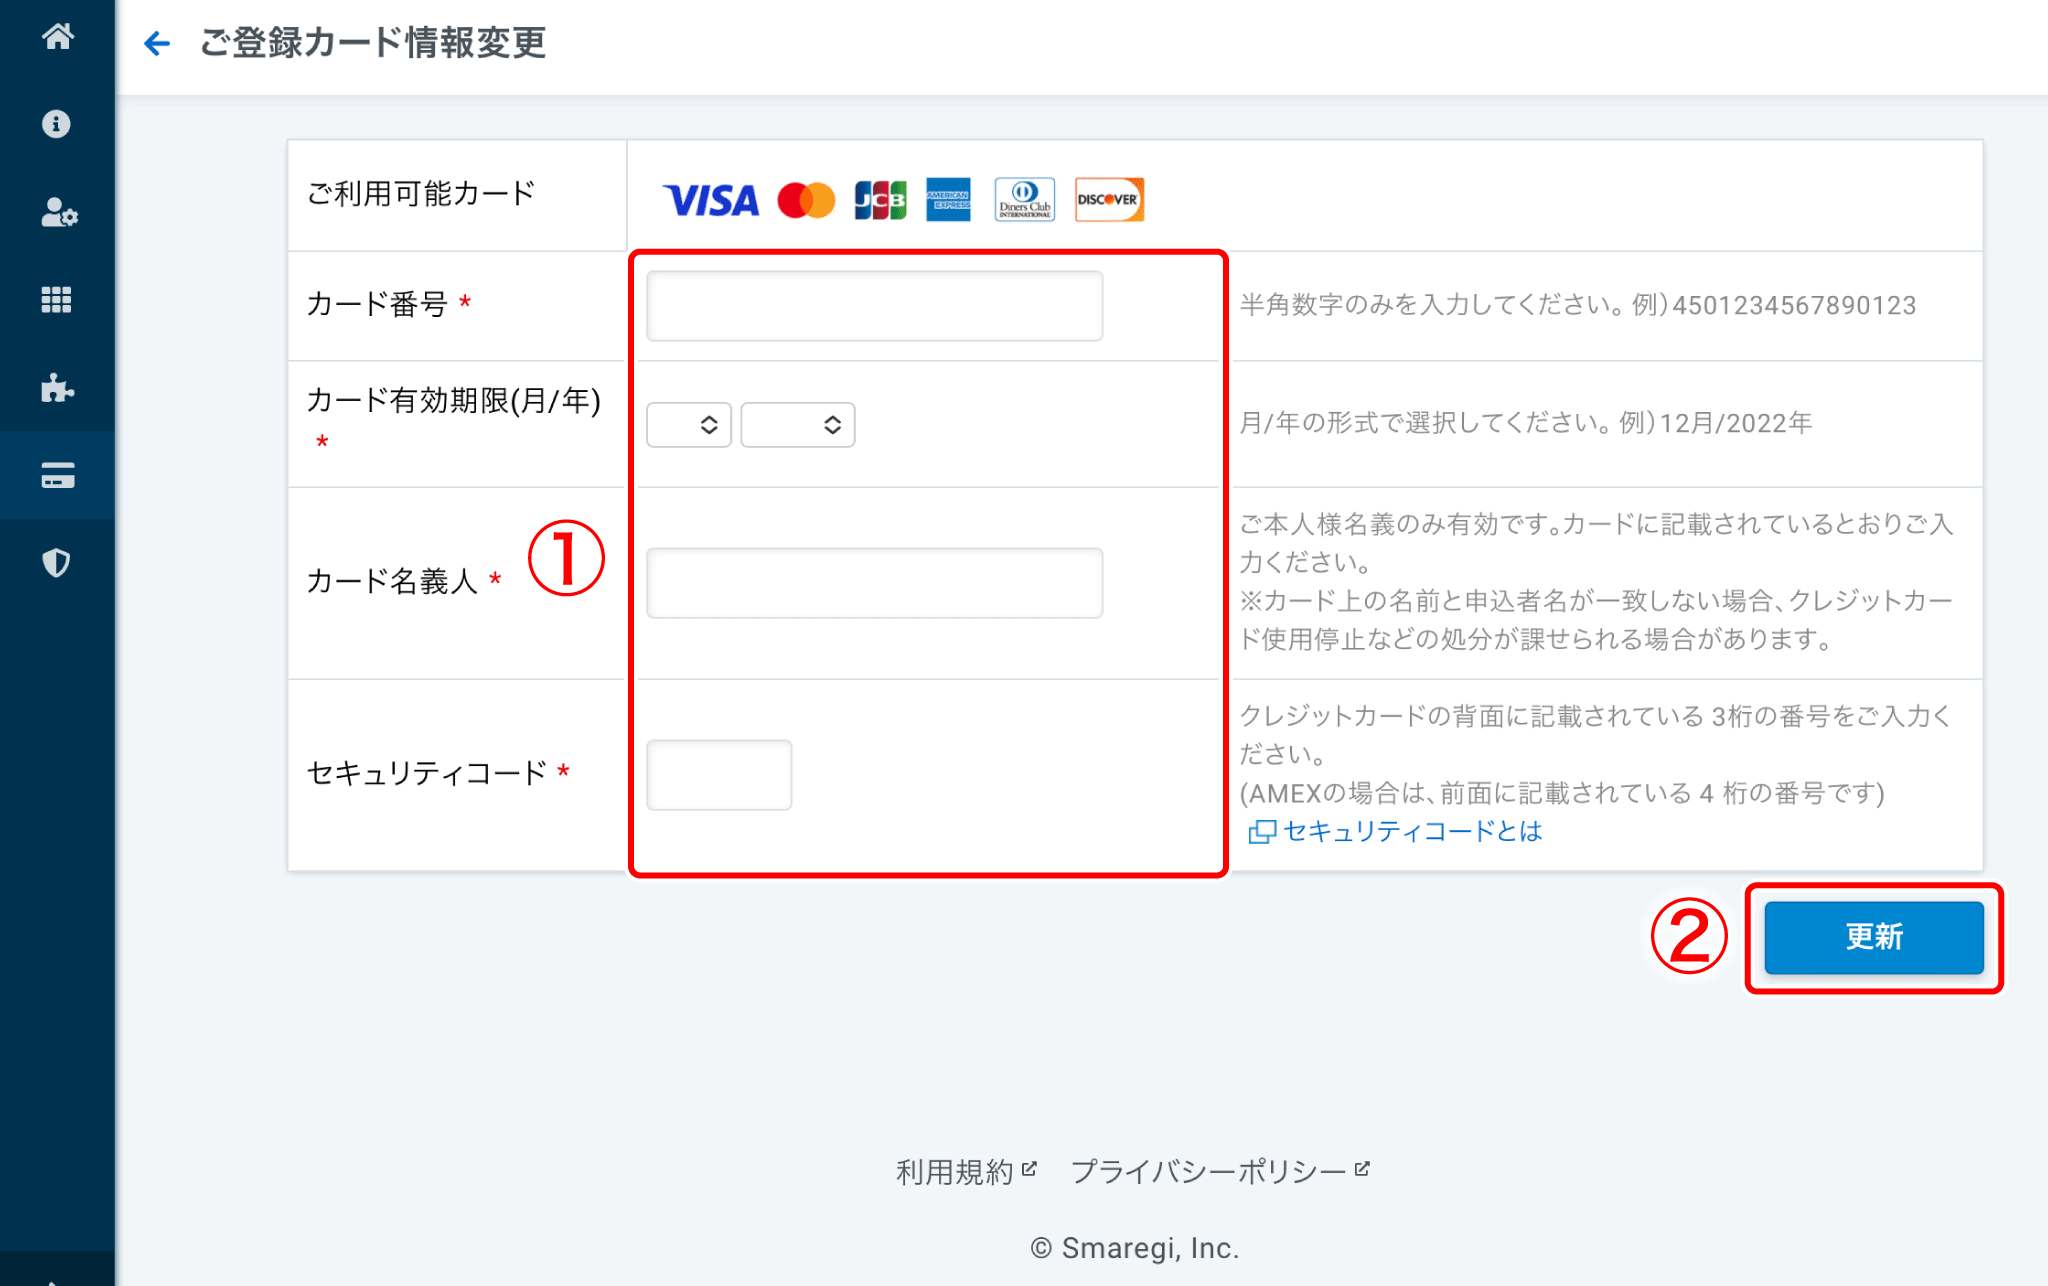Image resolution: width=2048 pixels, height=1286 pixels.
Task: Click the shield security sidebar icon
Action: (x=57, y=563)
